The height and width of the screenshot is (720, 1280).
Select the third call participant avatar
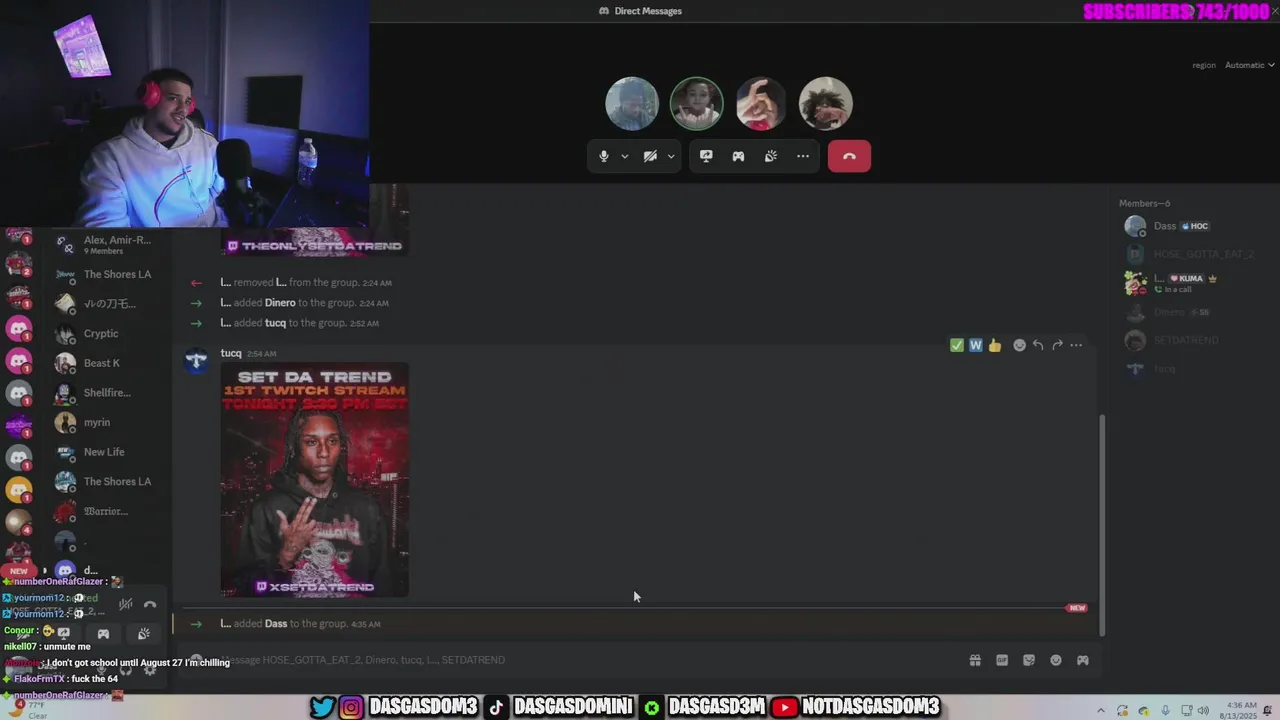[761, 103]
